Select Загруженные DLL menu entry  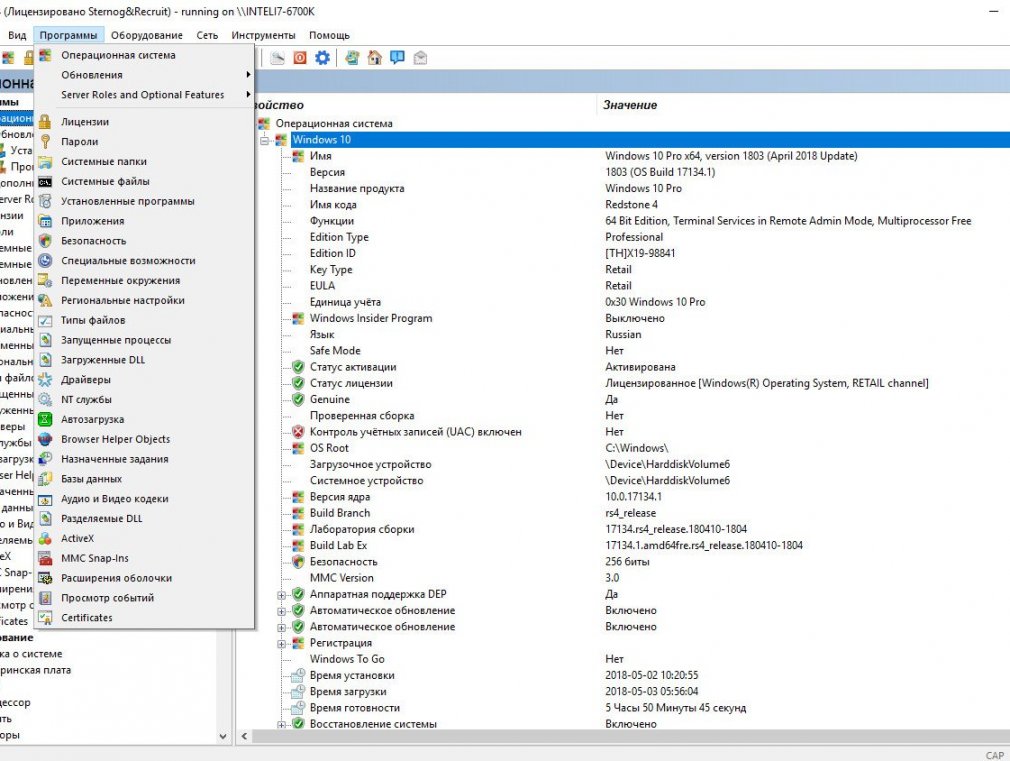pyautogui.click(x=144, y=360)
